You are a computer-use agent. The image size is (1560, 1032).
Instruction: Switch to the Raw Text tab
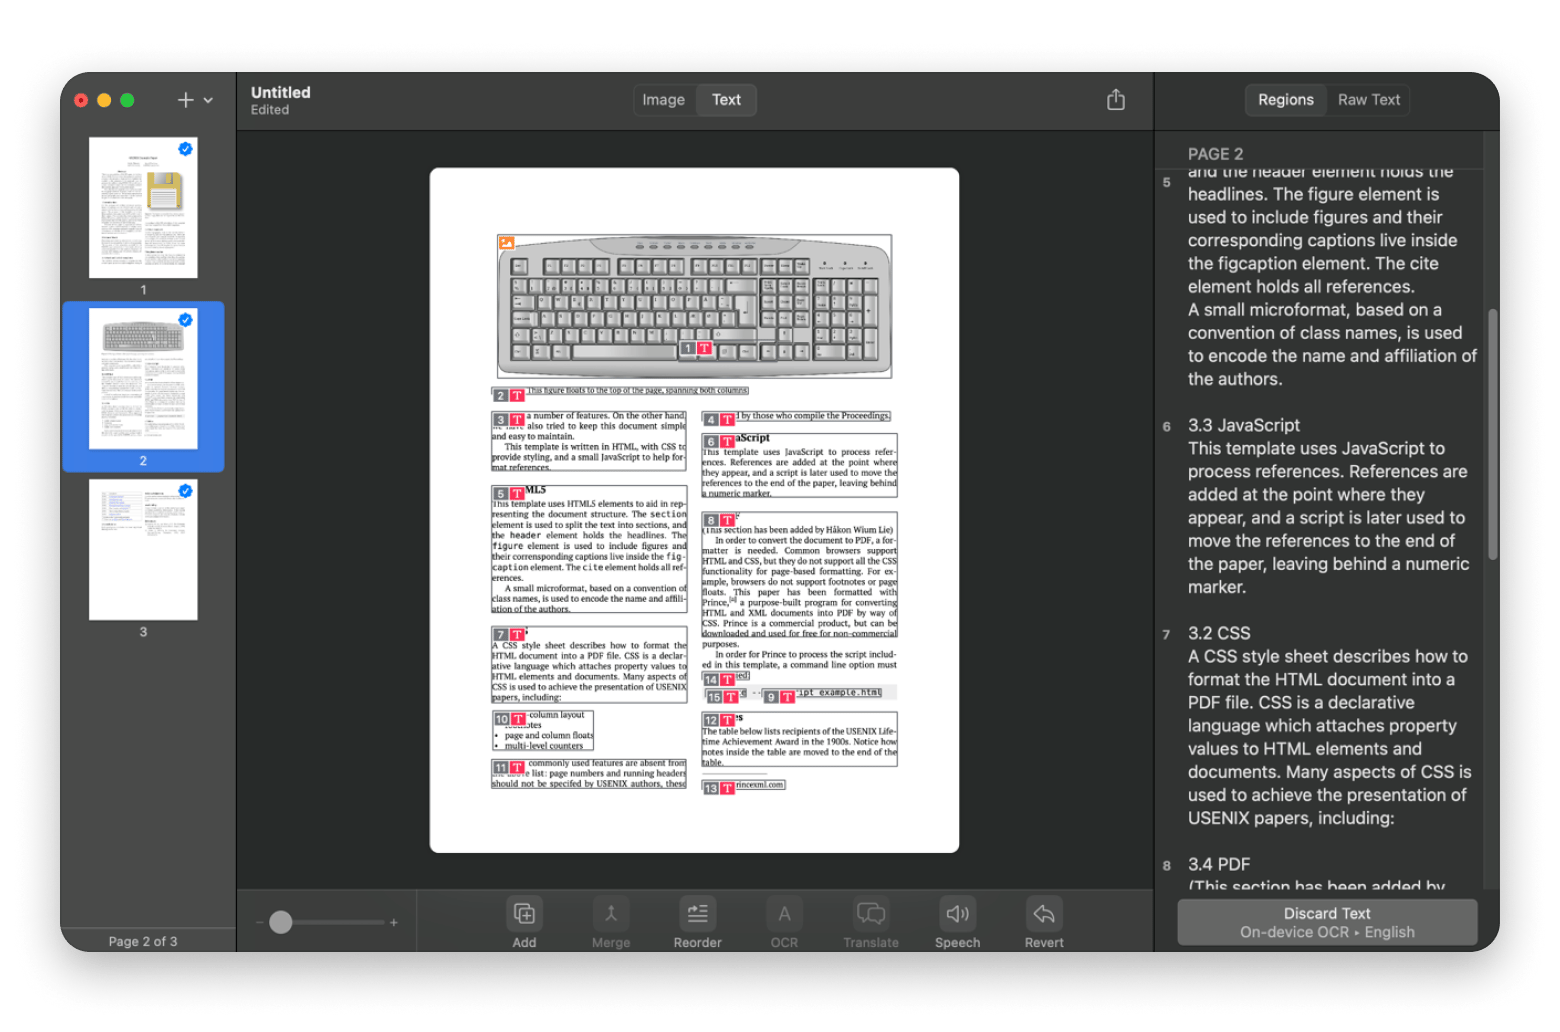pos(1369,99)
